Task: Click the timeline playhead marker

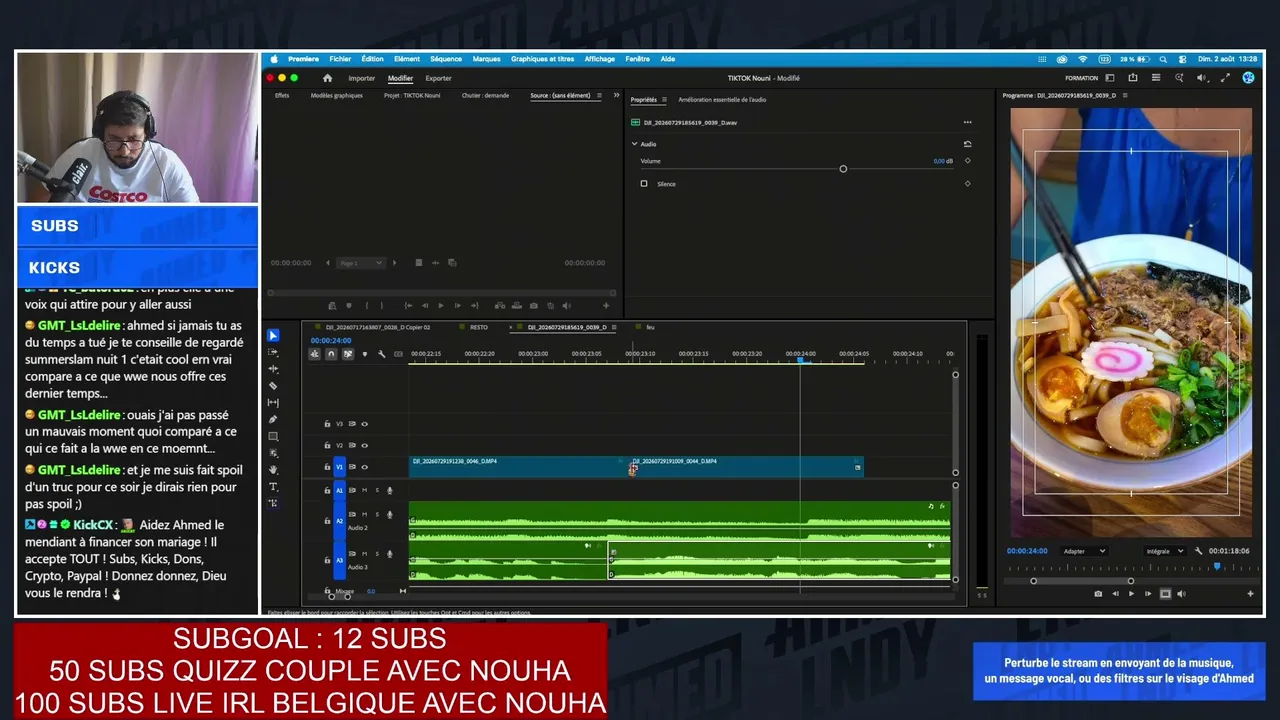Action: [x=800, y=360]
